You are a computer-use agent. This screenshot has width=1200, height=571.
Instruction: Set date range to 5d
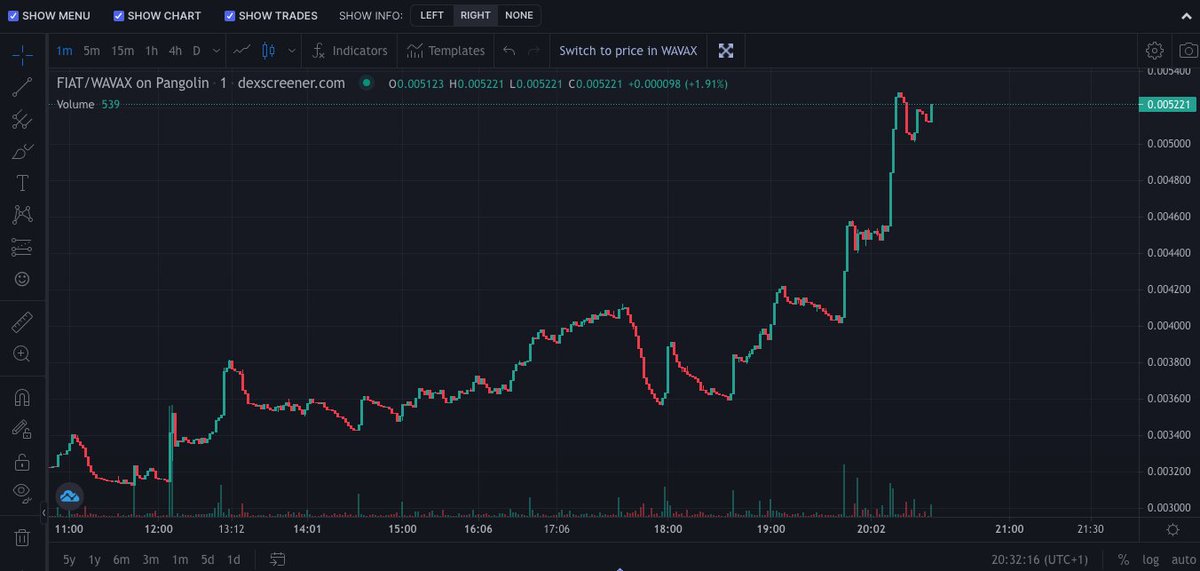click(207, 559)
